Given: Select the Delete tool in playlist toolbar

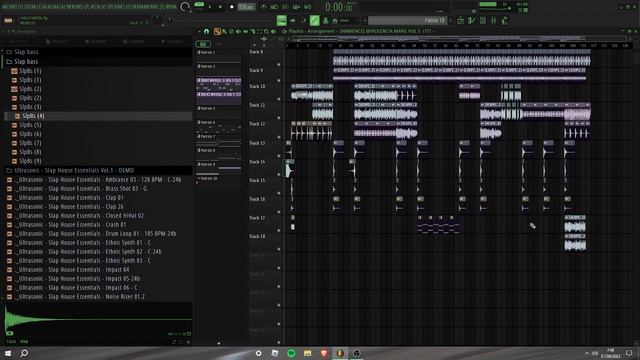Looking at the screenshot, I should (x=231, y=31).
